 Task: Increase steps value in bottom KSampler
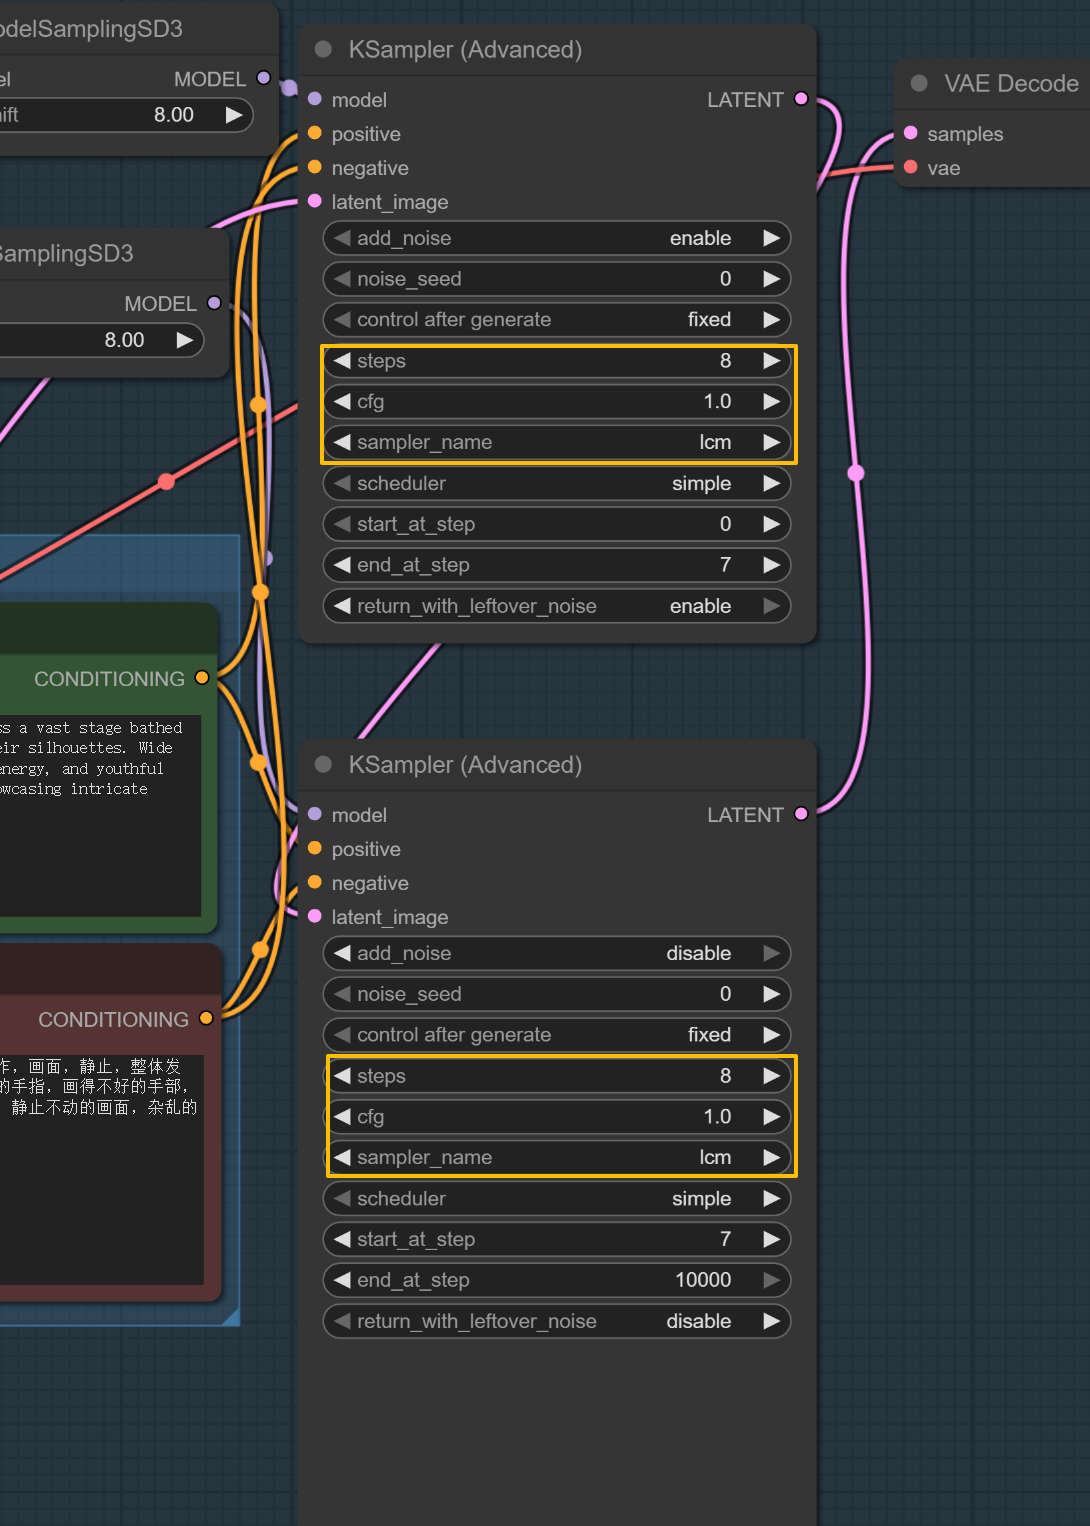[771, 1076]
